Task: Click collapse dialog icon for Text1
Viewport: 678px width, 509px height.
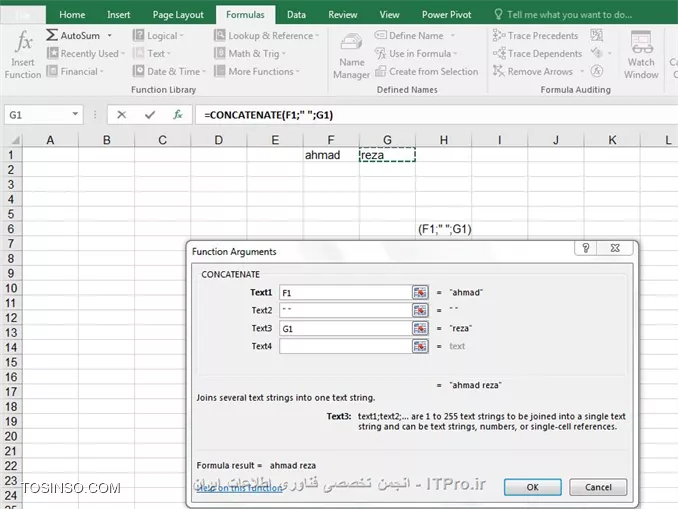Action: coord(420,293)
